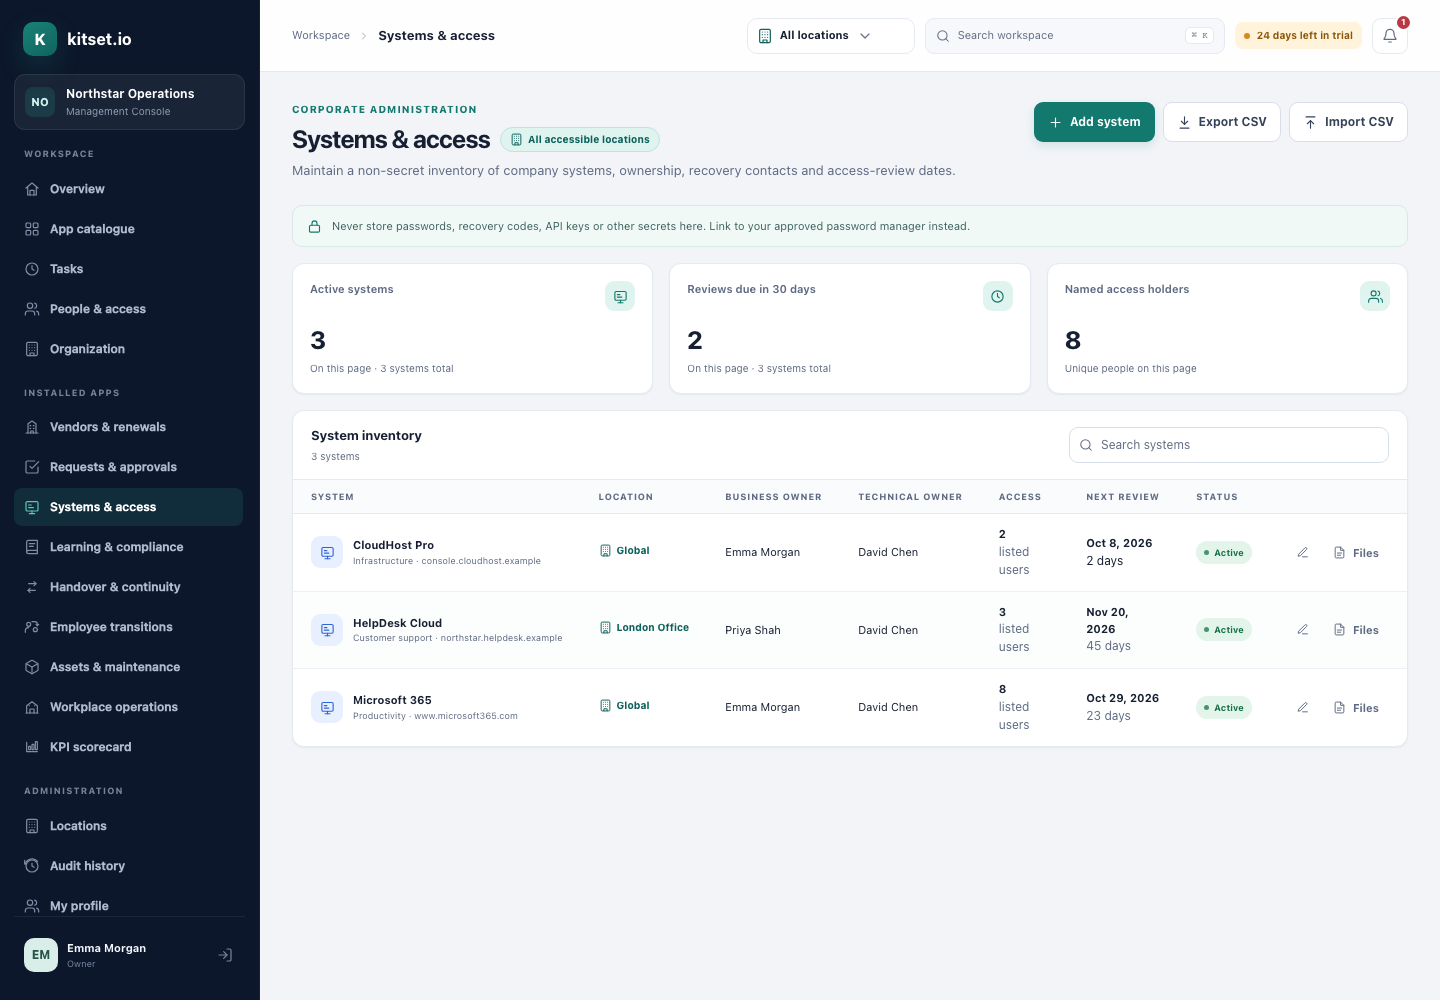The height and width of the screenshot is (1000, 1440).
Task: Click the All accessible locations badge
Action: (580, 140)
